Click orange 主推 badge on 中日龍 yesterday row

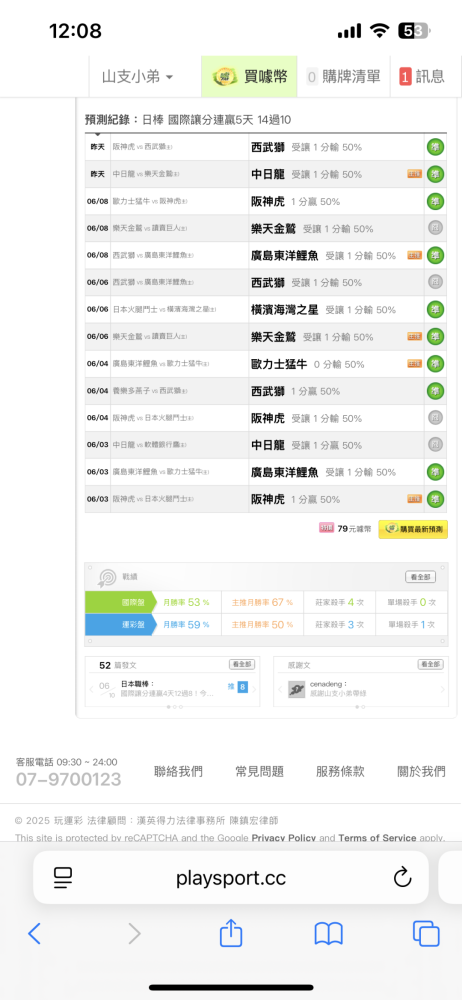pyautogui.click(x=415, y=174)
